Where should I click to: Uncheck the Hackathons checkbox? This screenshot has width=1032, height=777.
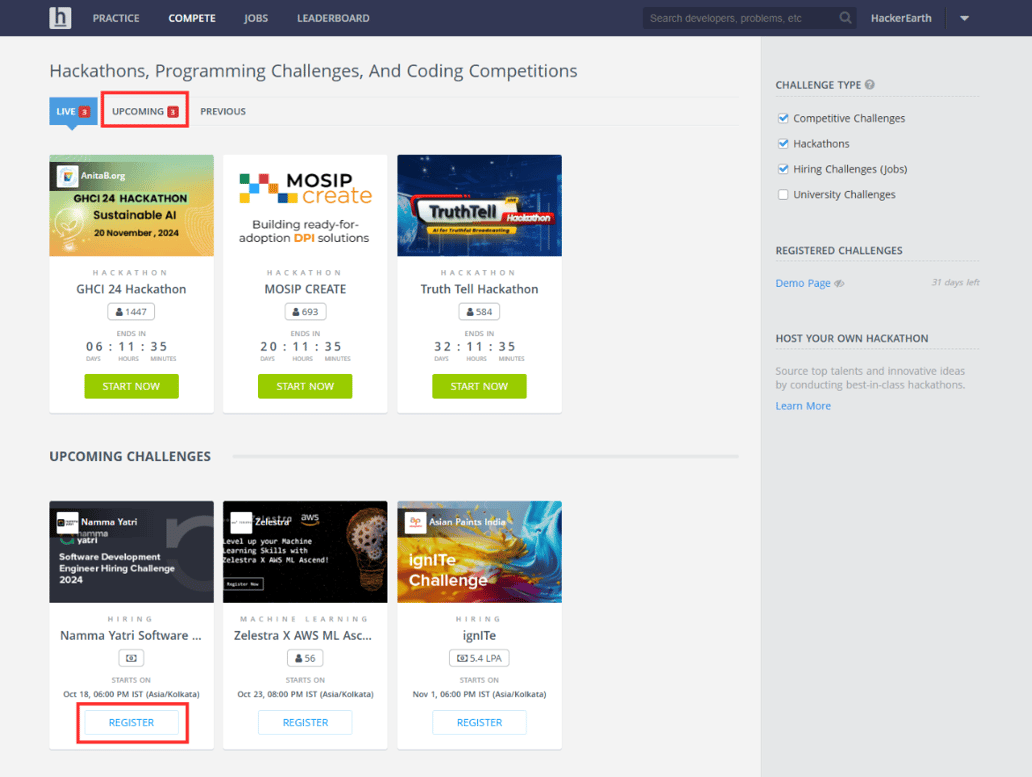click(x=783, y=144)
